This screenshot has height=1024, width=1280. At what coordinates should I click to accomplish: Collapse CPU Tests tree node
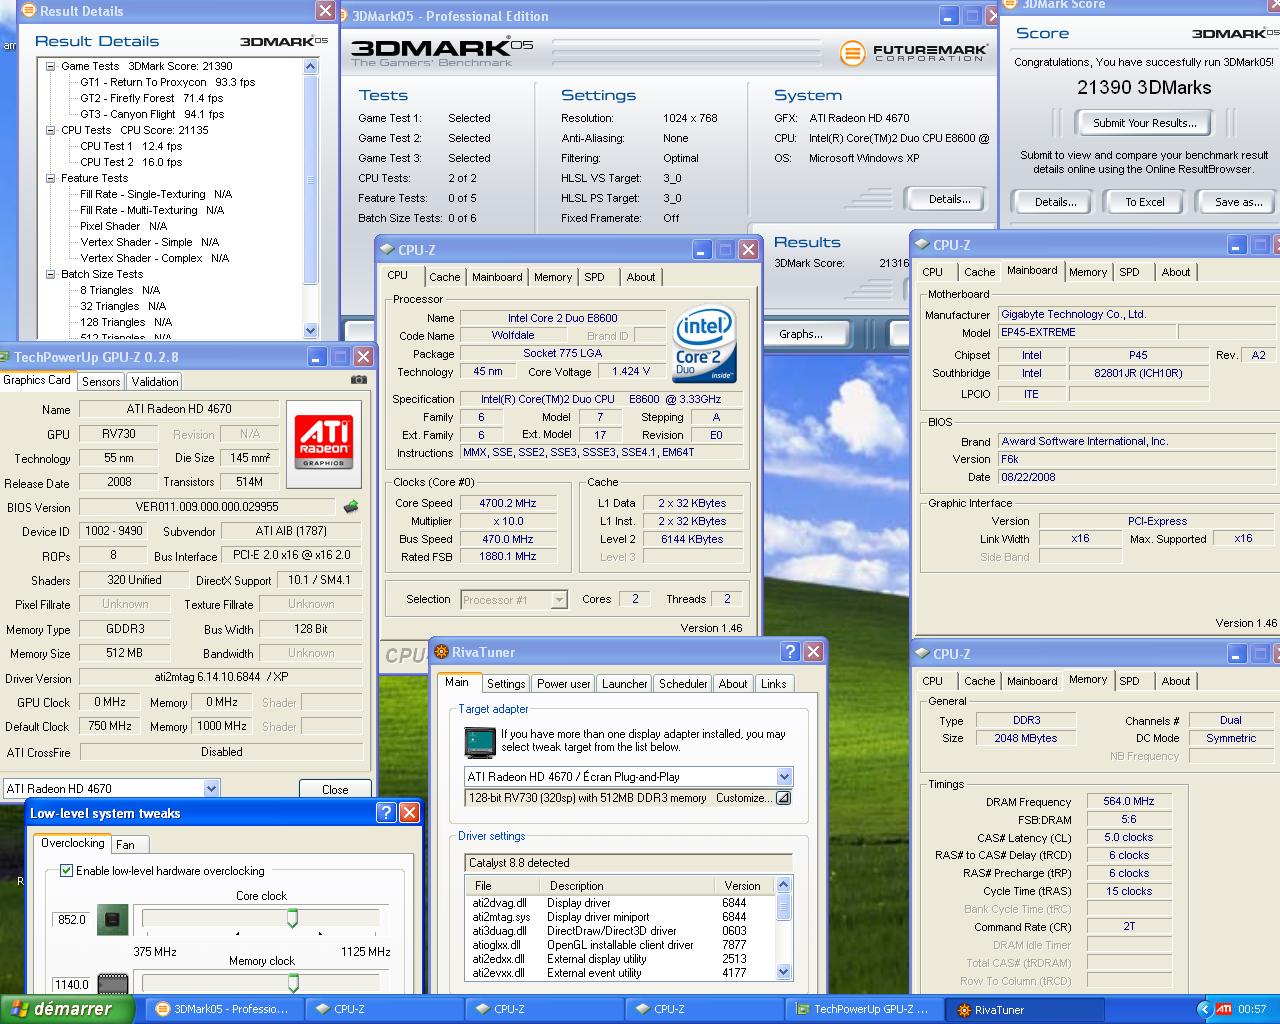tap(51, 130)
